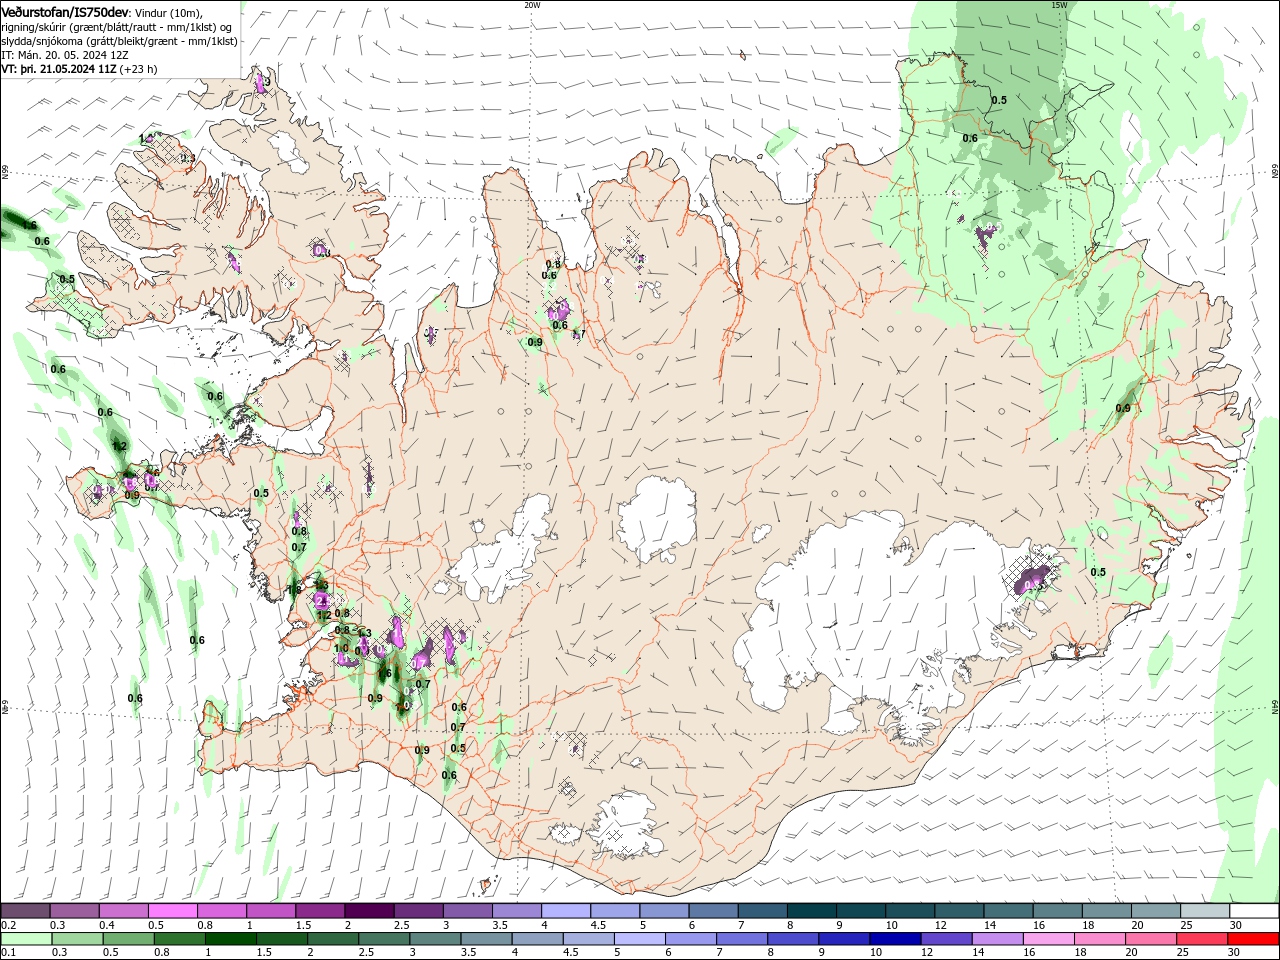Click the pure red swatch above bottom-row 30
Image resolution: width=1280 pixels, height=960 pixels.
point(1253,939)
